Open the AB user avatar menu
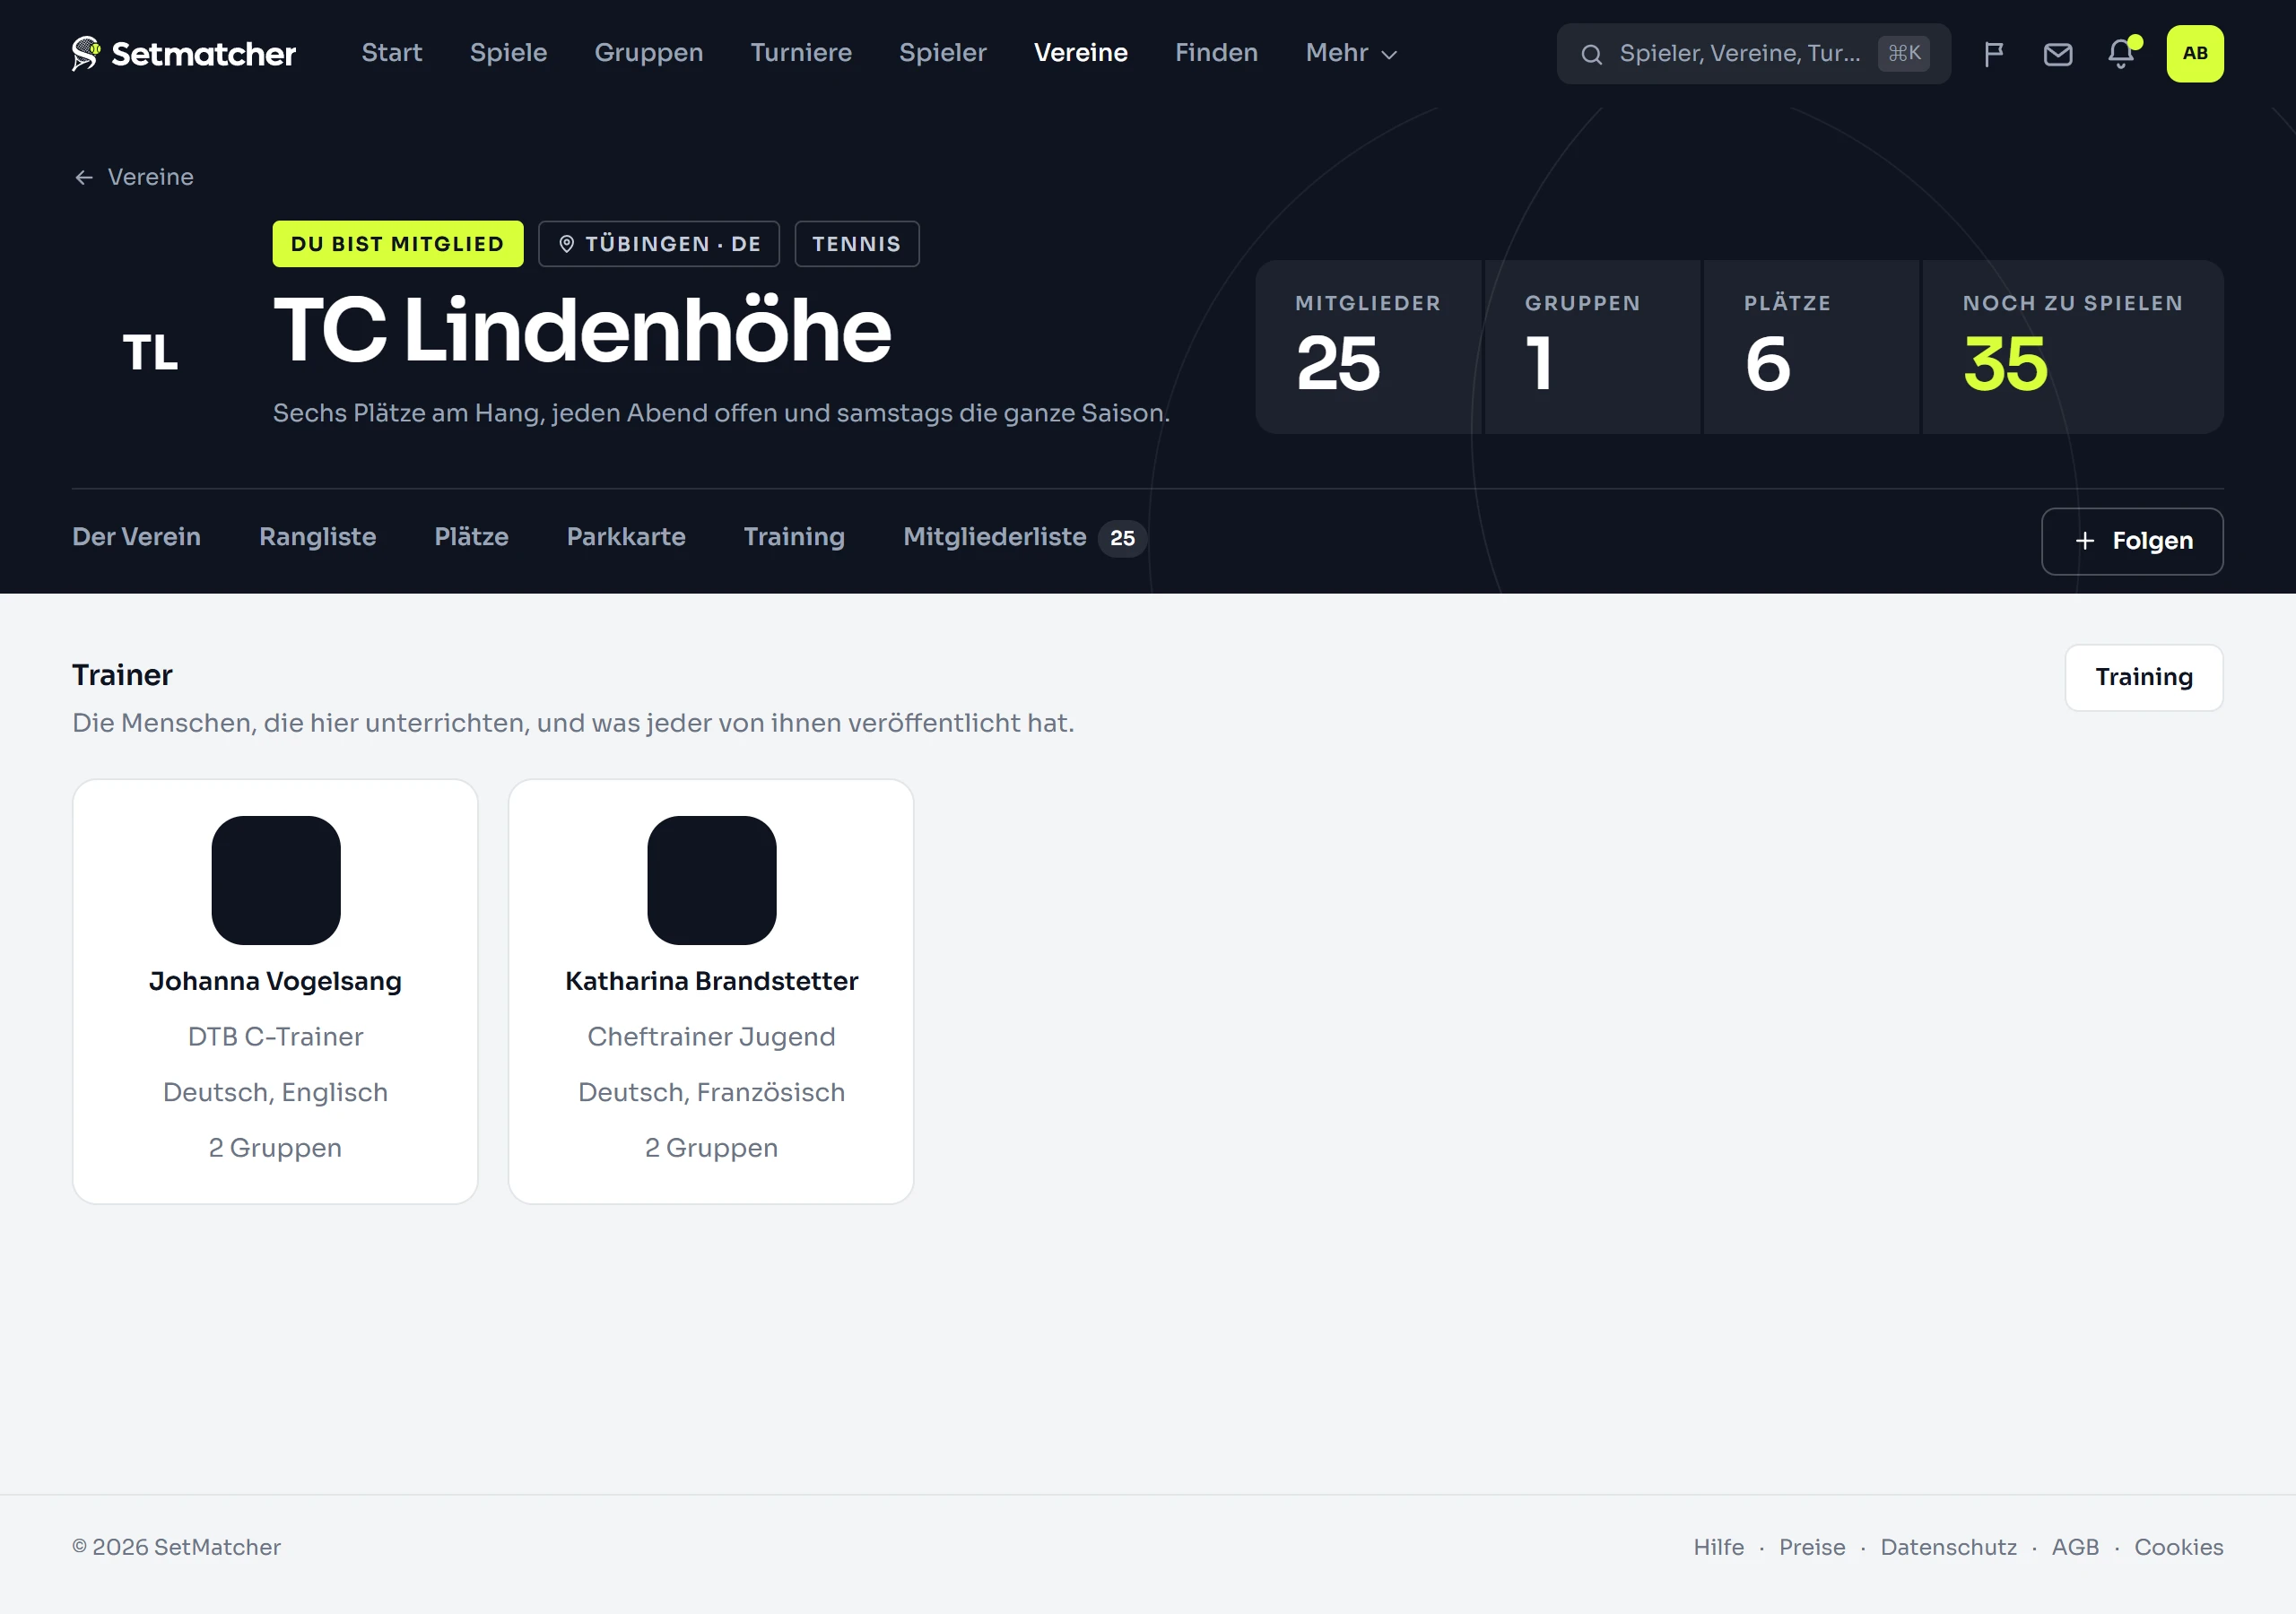 tap(2194, 54)
